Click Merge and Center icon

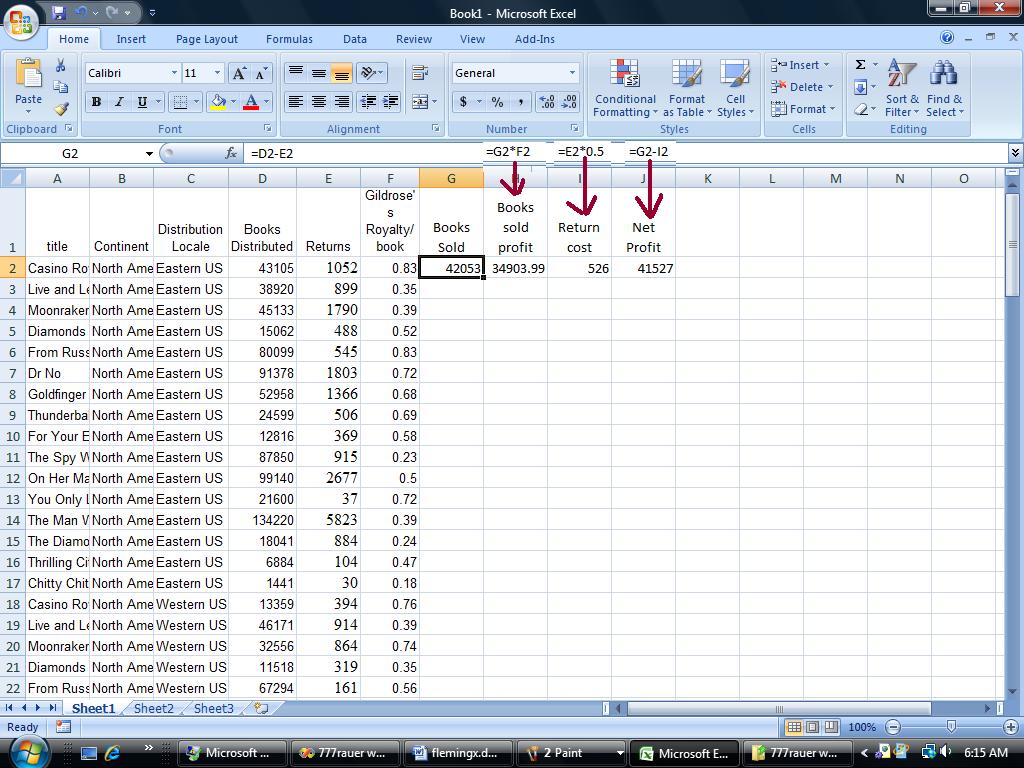(419, 102)
